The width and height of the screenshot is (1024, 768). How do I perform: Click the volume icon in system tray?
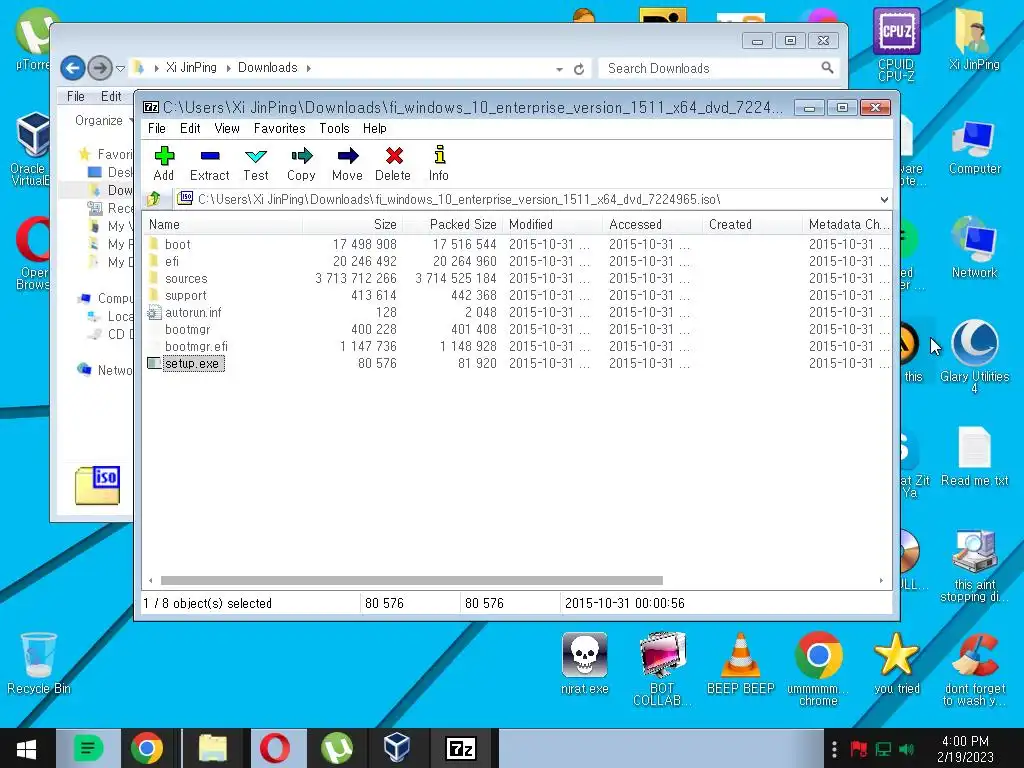pyautogui.click(x=906, y=749)
